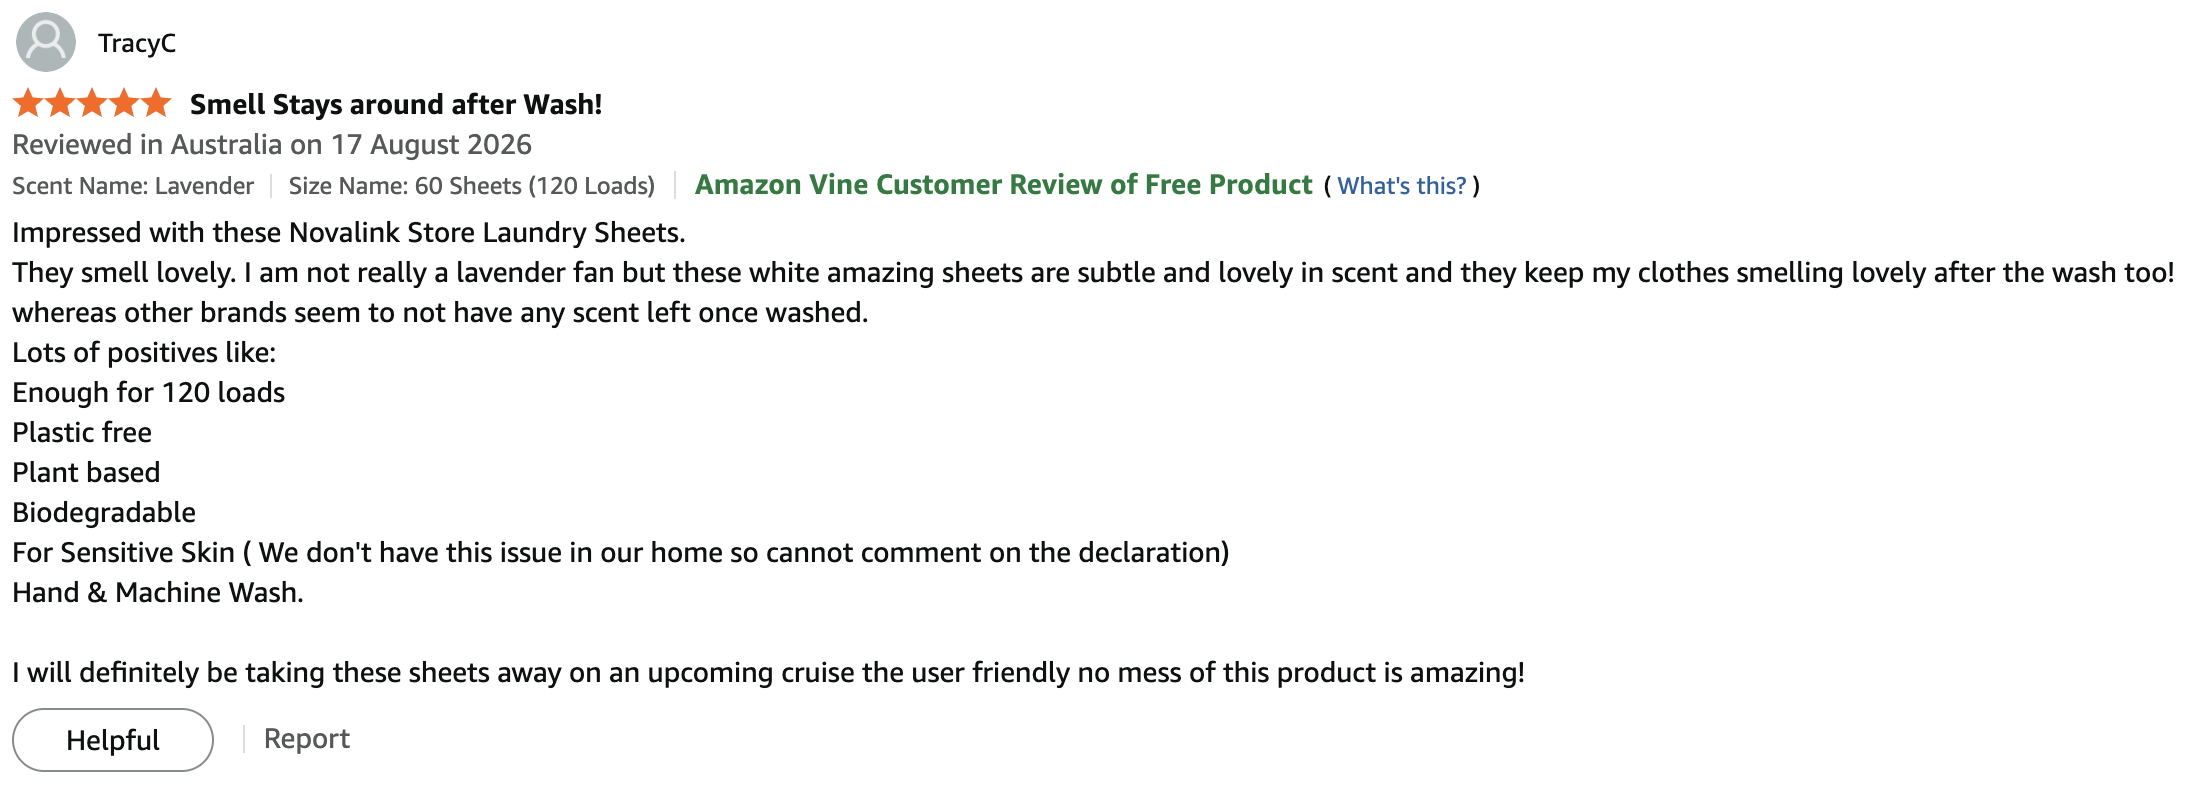Click the fifth orange rating star
Image resolution: width=2192 pixels, height=806 pixels.
156,103
